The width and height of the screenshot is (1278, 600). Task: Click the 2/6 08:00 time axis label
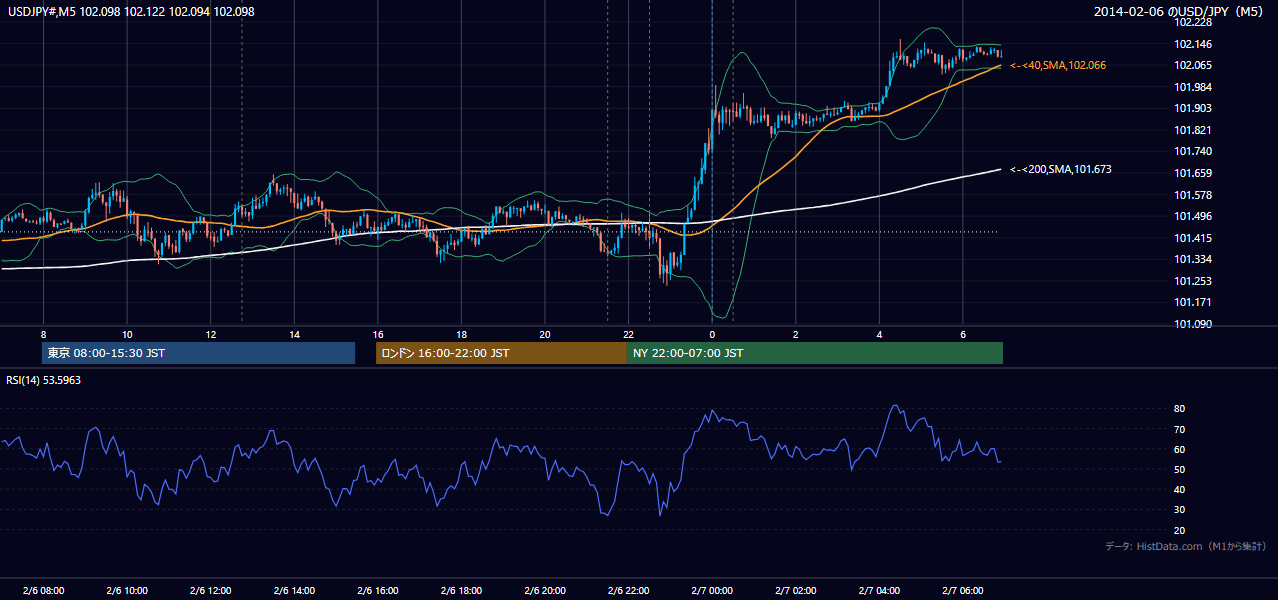pyautogui.click(x=43, y=590)
